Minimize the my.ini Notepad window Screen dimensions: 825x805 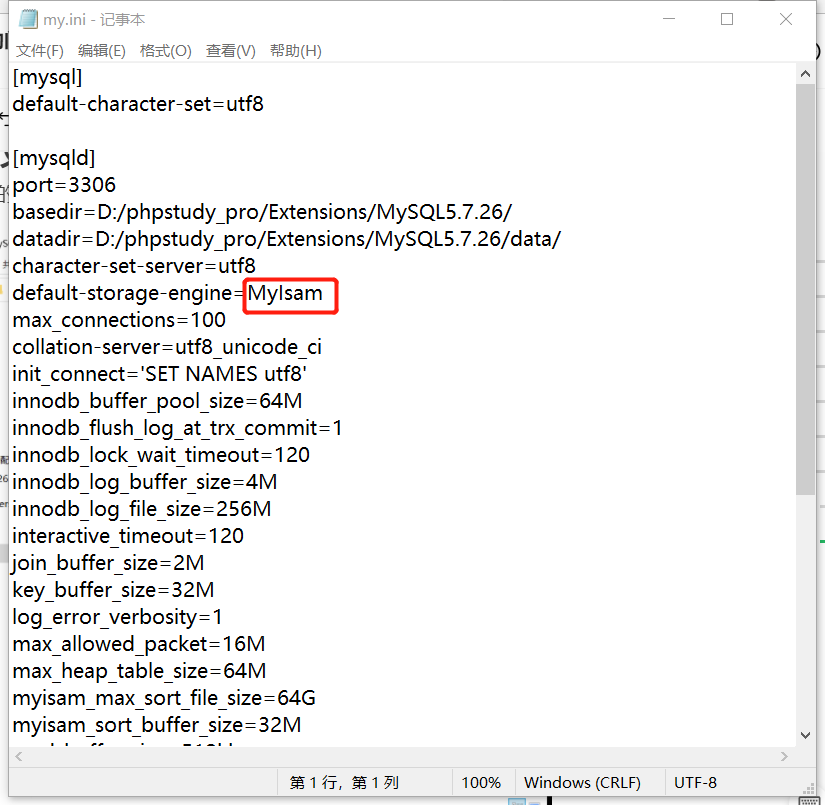tap(669, 19)
